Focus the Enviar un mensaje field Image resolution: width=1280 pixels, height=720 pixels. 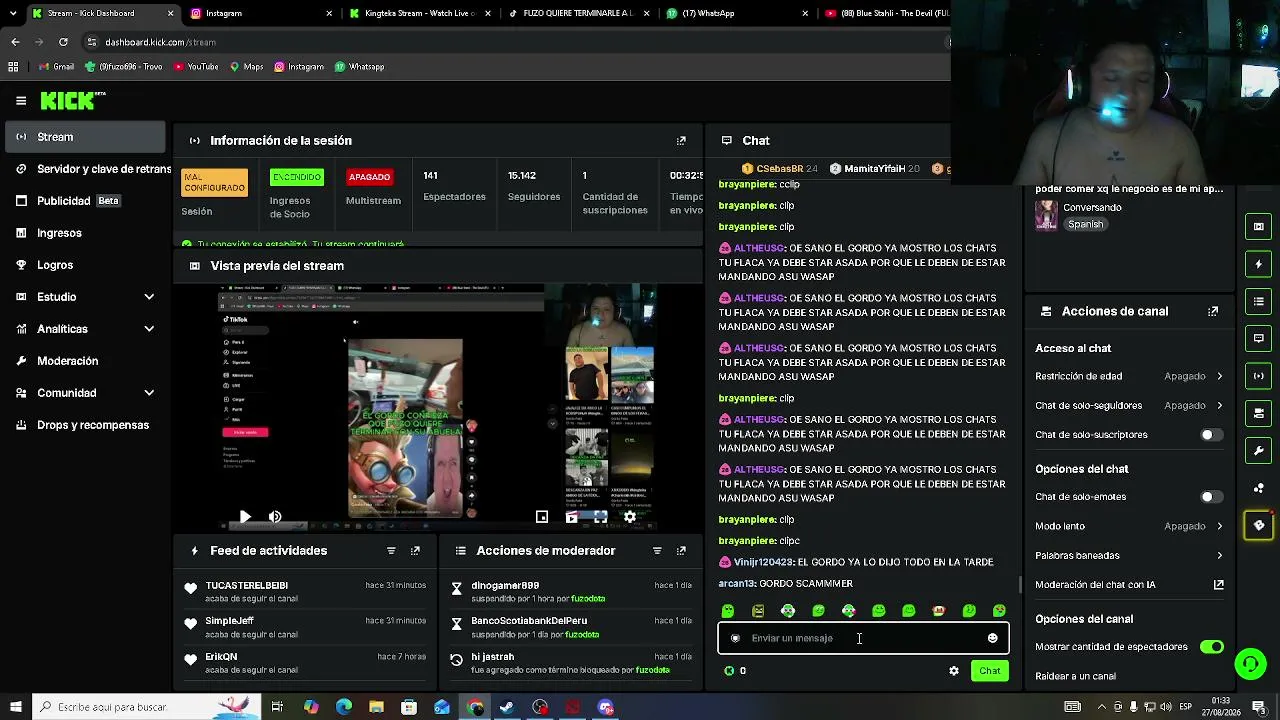coord(863,638)
